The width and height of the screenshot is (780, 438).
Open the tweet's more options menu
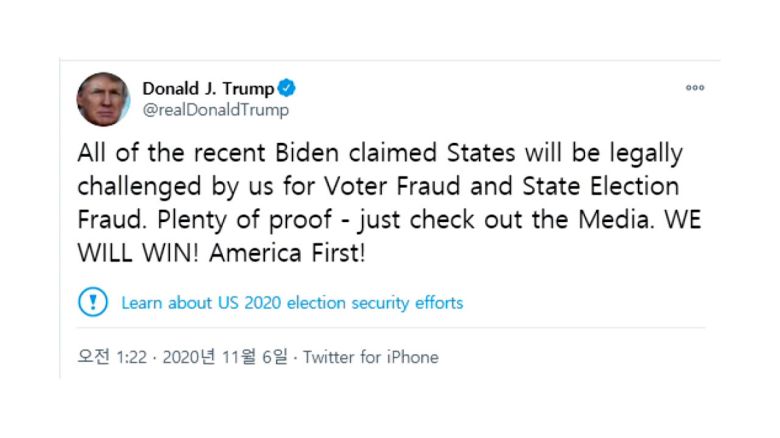tap(694, 88)
